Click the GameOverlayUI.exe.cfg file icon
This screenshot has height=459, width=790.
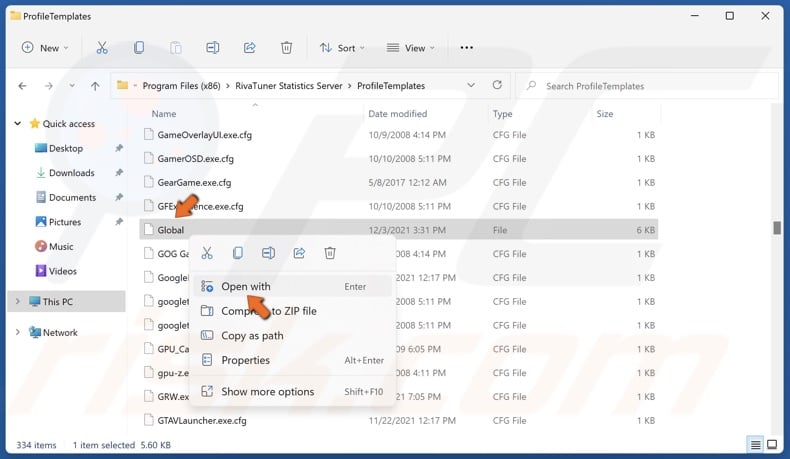point(148,135)
